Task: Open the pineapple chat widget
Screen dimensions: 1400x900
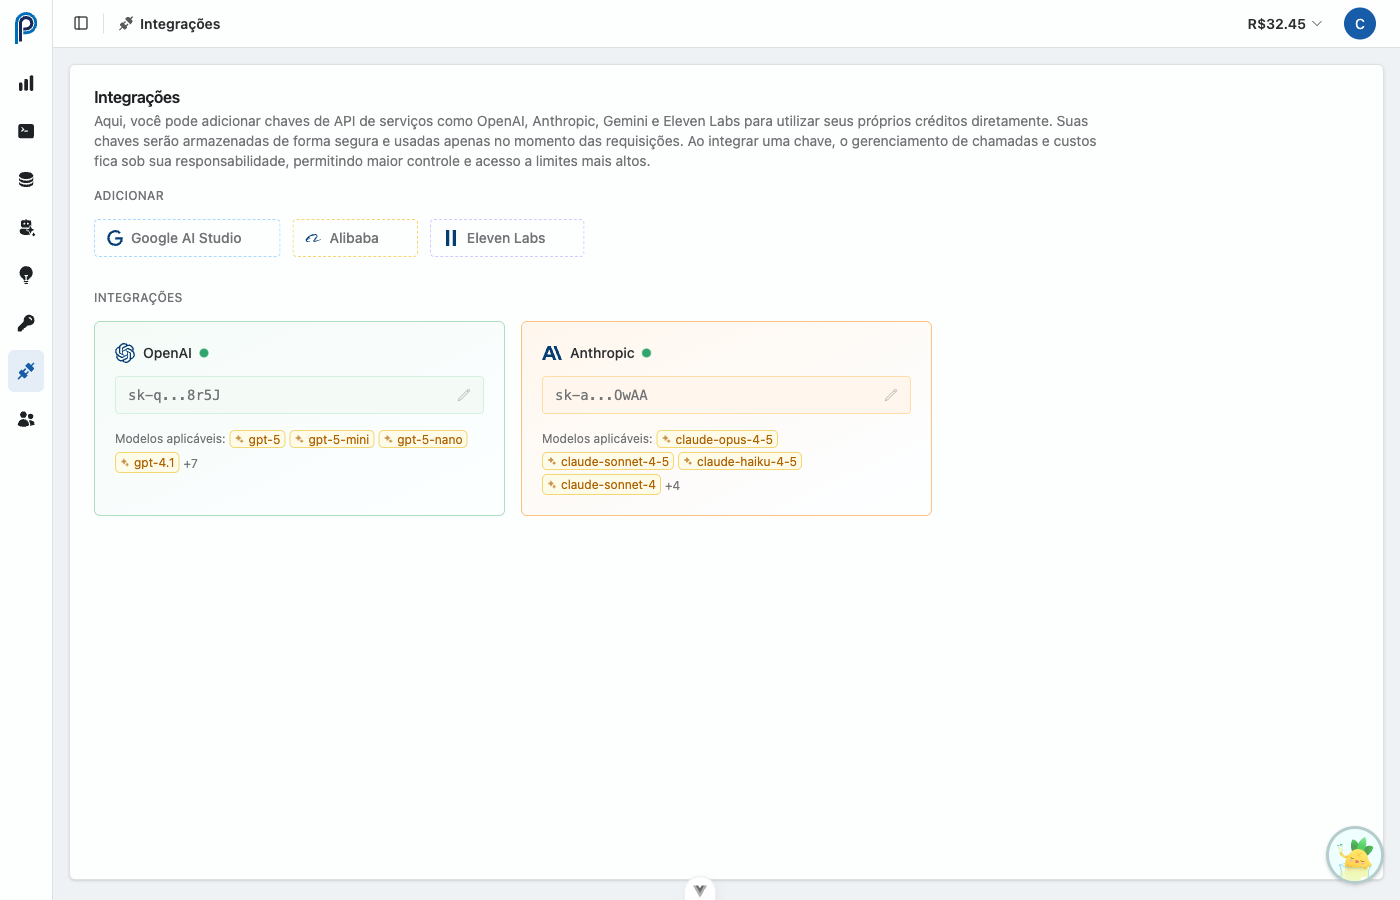Action: click(1354, 855)
